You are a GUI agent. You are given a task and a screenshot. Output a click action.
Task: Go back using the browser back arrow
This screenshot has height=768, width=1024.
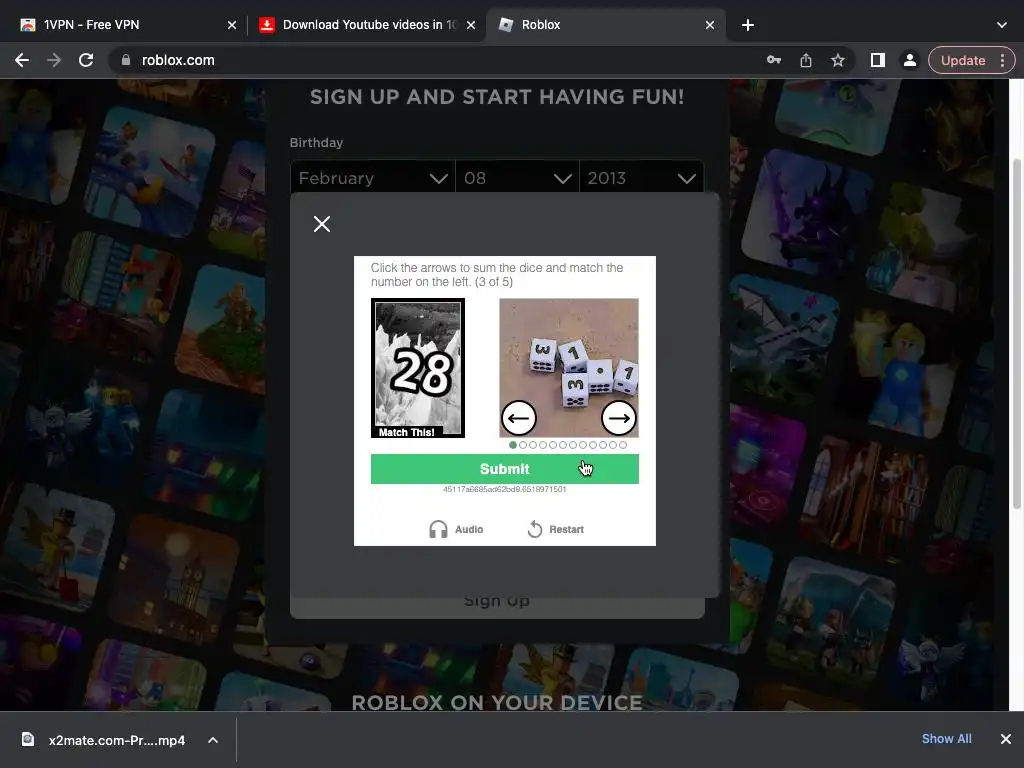(22, 60)
